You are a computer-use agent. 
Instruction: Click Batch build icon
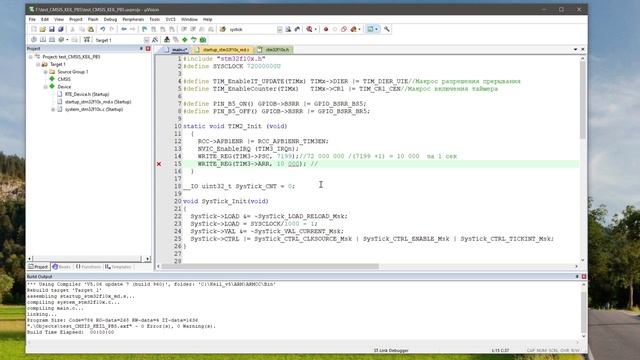click(61, 40)
